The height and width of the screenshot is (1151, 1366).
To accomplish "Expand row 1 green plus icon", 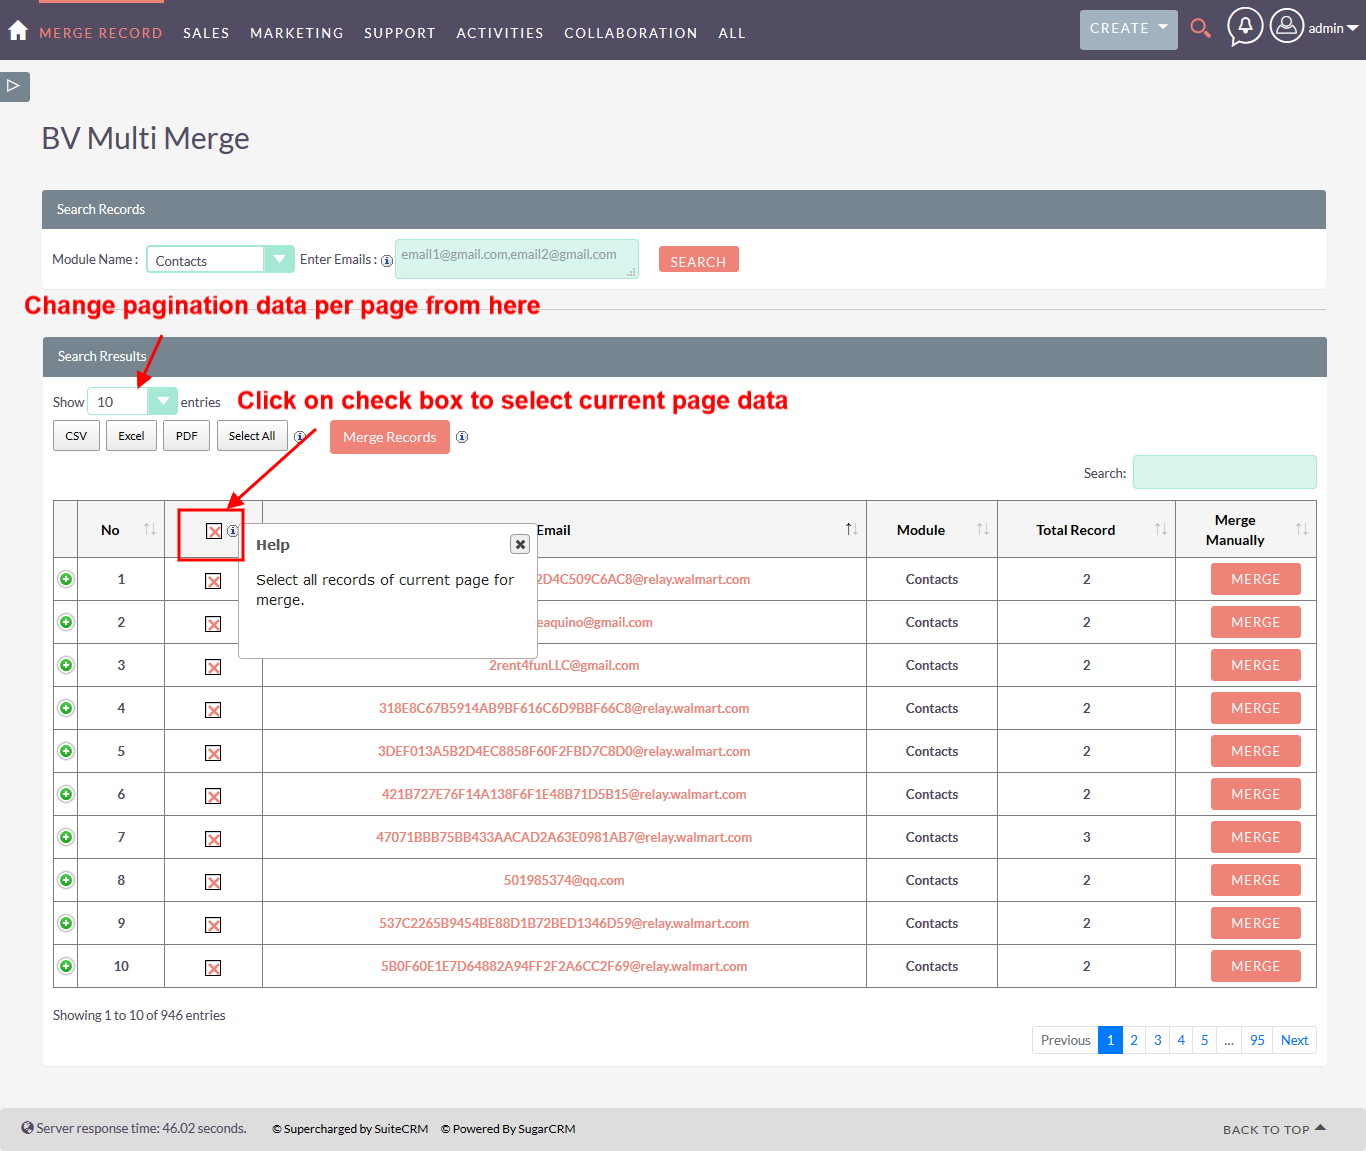I will [66, 579].
